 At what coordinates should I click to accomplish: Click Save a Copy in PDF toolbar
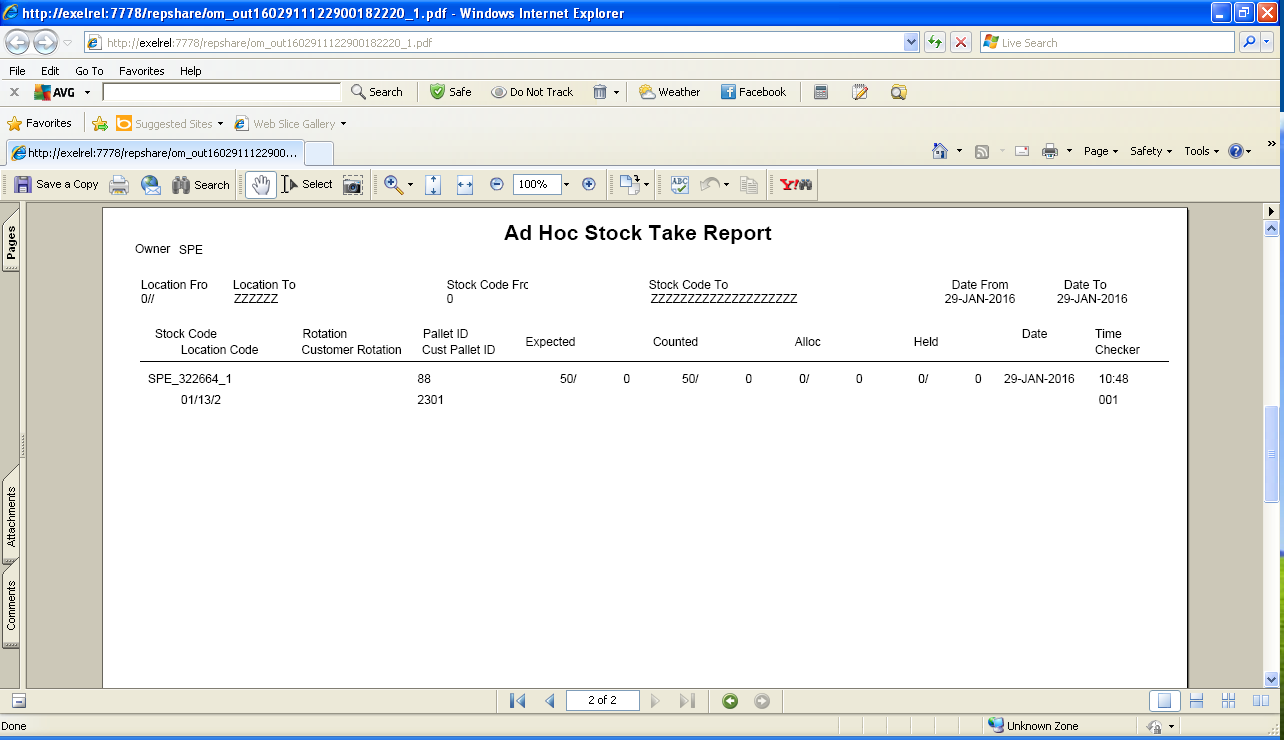point(56,185)
